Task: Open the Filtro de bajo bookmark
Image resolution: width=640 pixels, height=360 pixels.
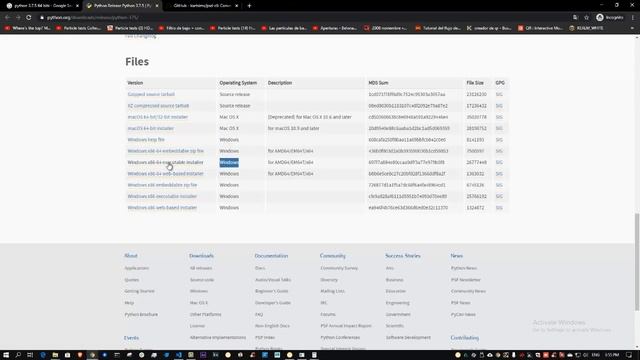Action: coord(181,28)
